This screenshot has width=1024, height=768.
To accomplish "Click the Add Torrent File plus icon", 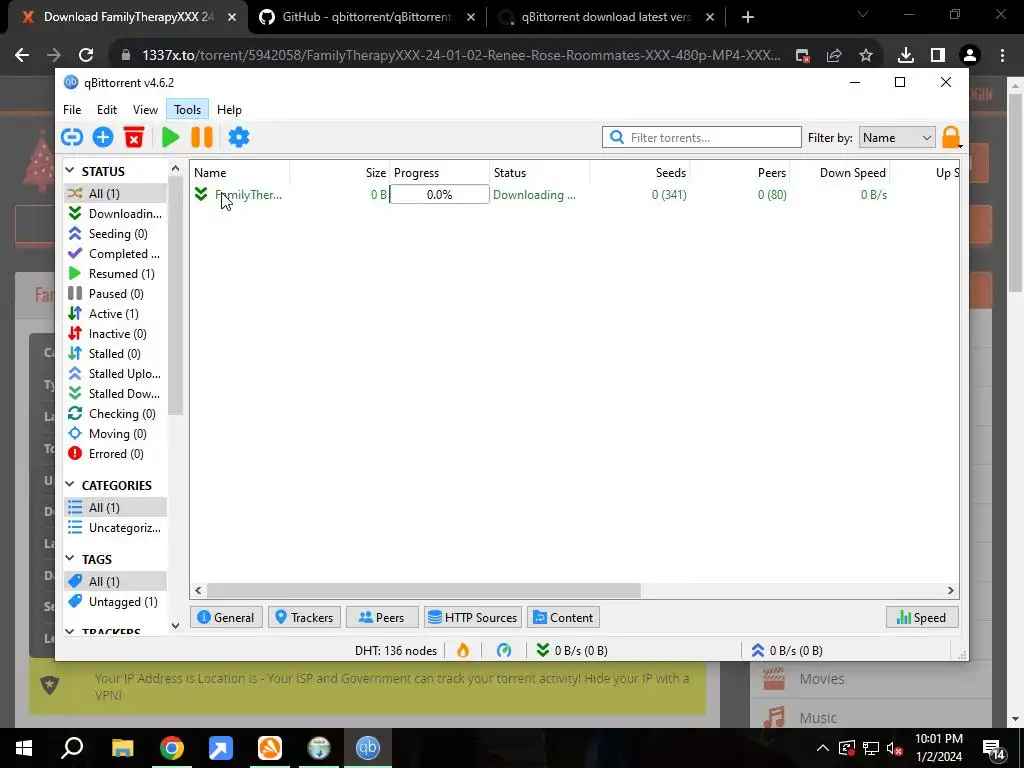I will [103, 137].
